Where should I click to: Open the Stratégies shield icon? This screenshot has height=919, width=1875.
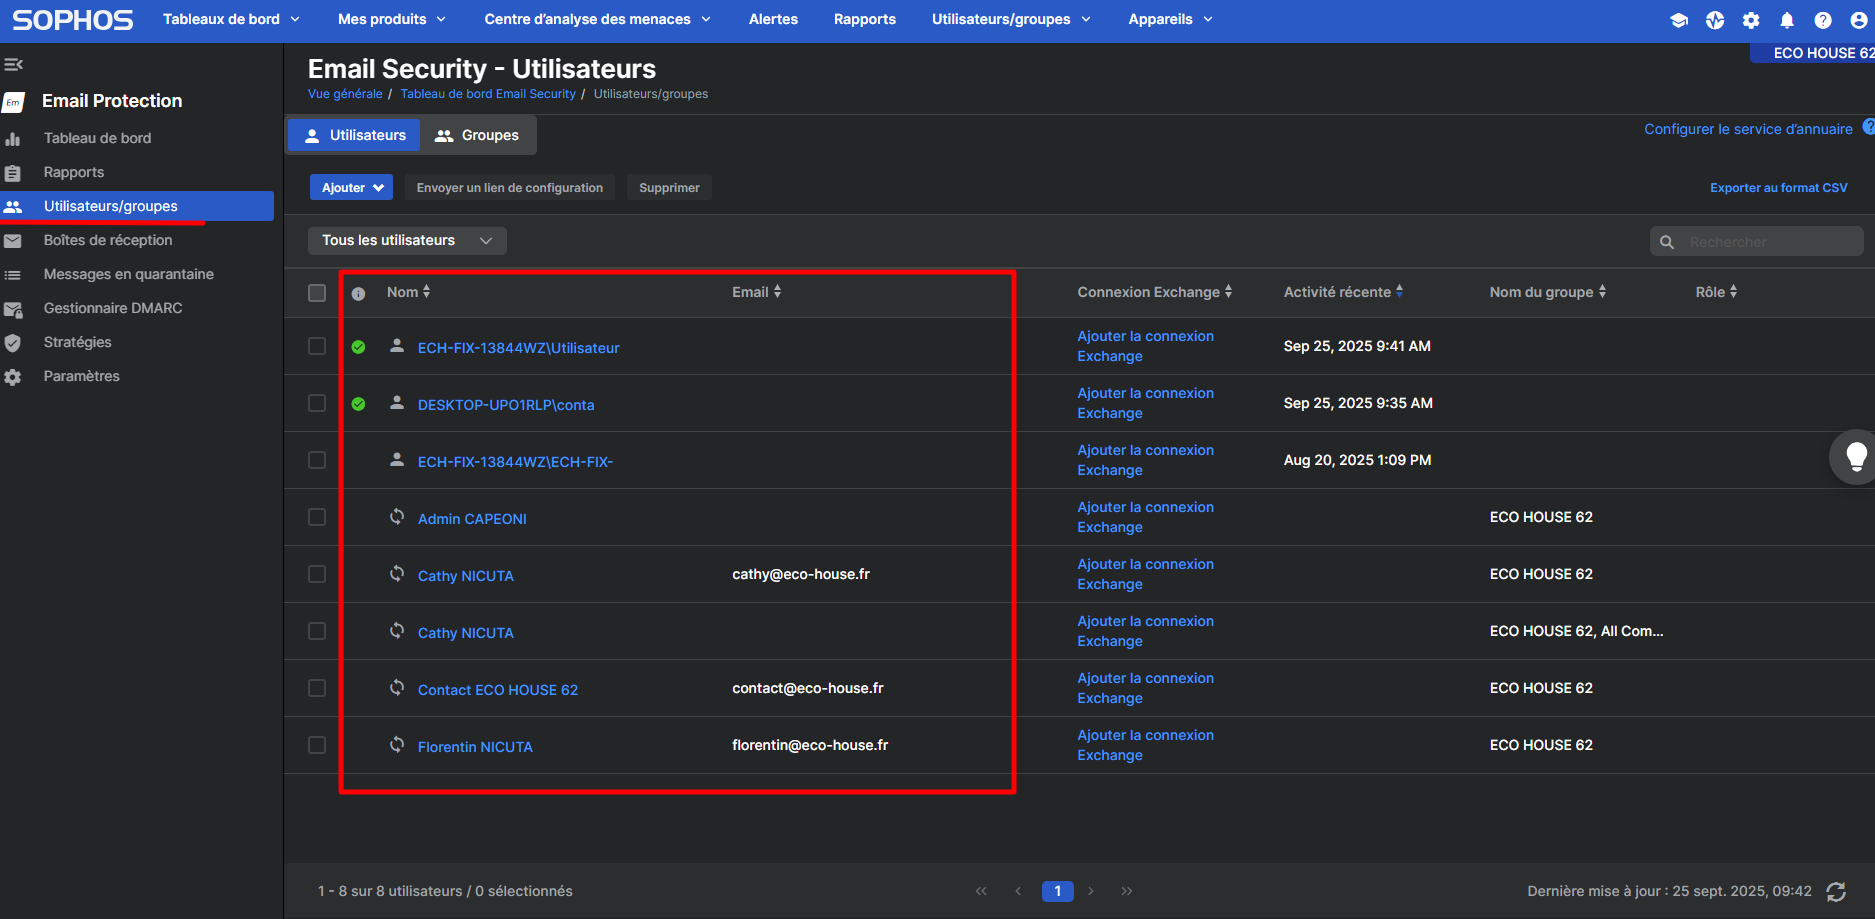[x=13, y=343]
